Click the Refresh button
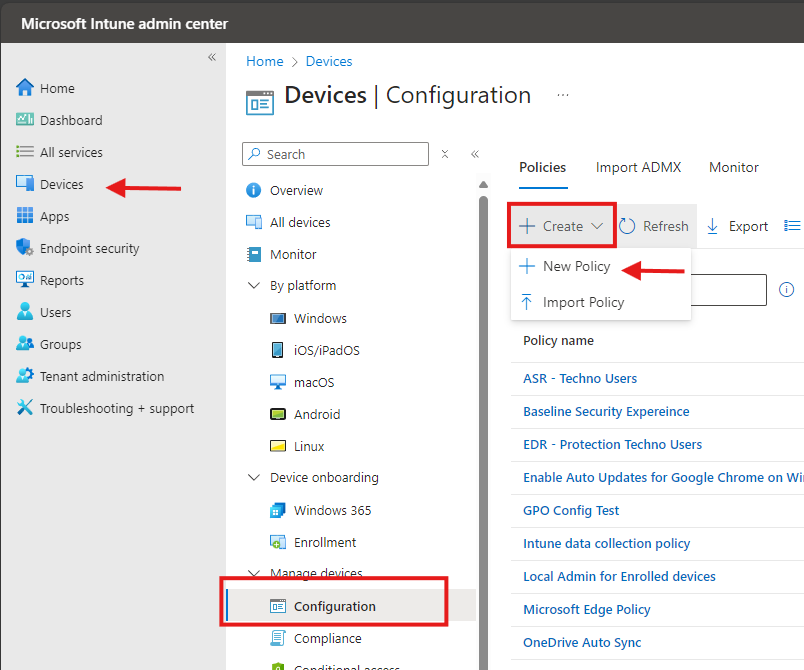 (x=654, y=226)
